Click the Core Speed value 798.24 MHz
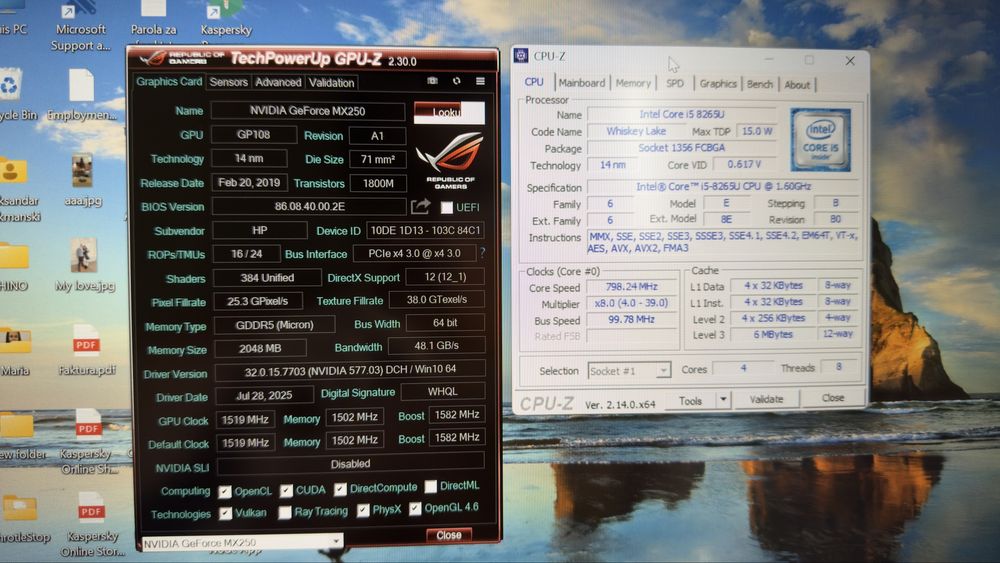1000x563 pixels. [x=631, y=287]
